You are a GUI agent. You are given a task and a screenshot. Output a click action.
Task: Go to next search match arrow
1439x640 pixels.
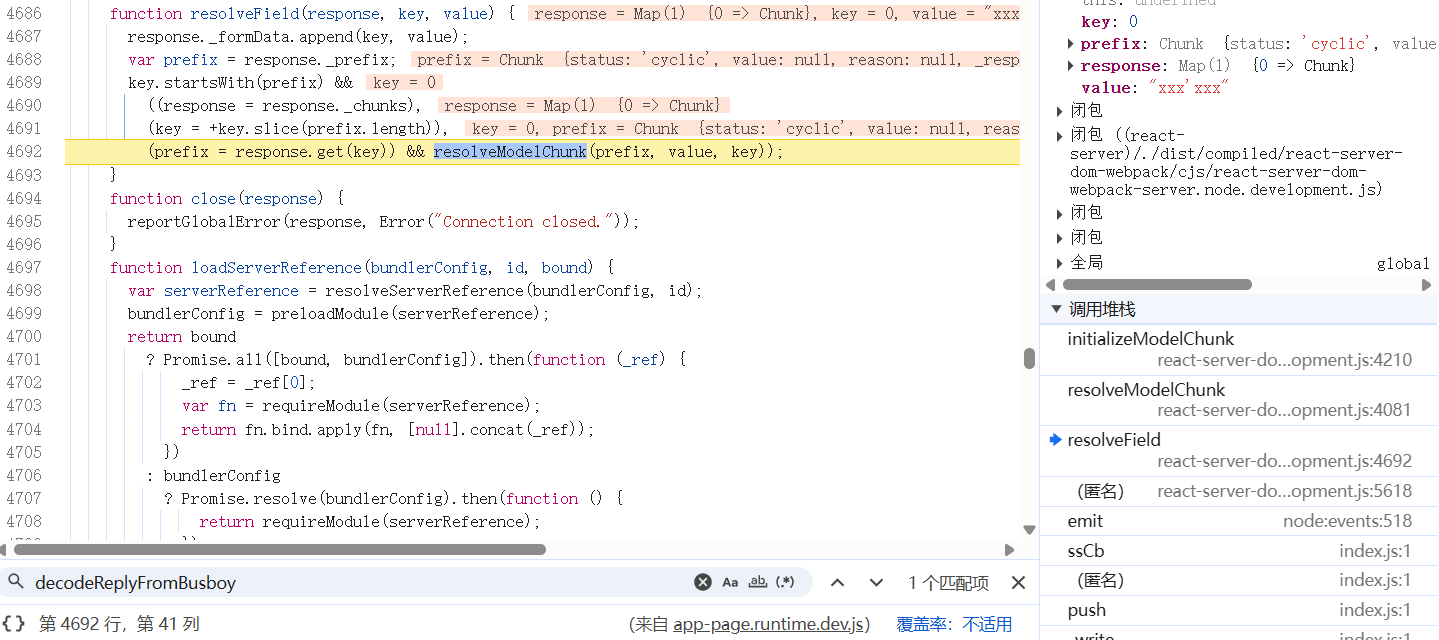pyautogui.click(x=876, y=582)
